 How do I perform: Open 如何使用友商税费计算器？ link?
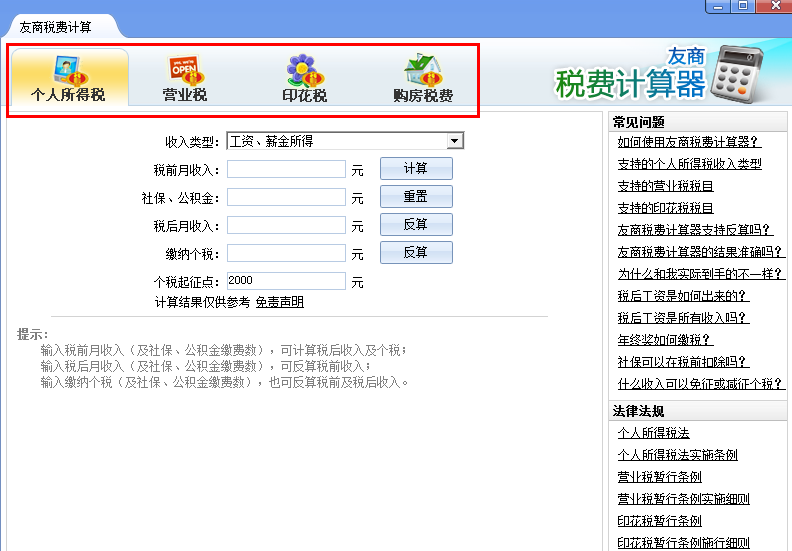[x=689, y=142]
